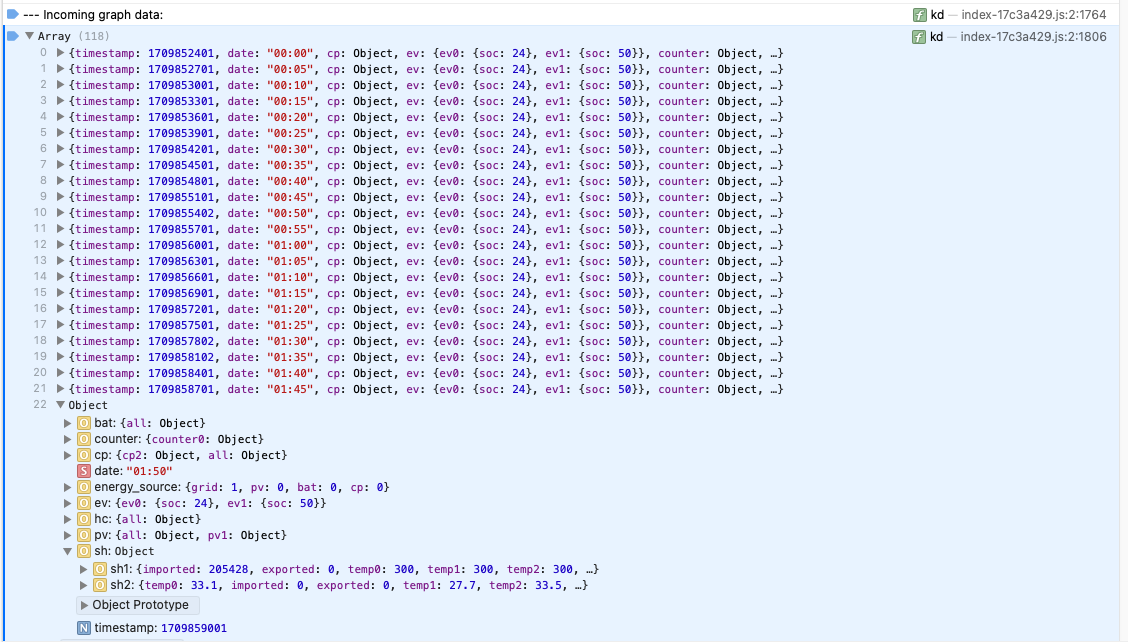Click the blue console icon beside Array (118)
Image resolution: width=1128 pixels, height=642 pixels.
13,35
